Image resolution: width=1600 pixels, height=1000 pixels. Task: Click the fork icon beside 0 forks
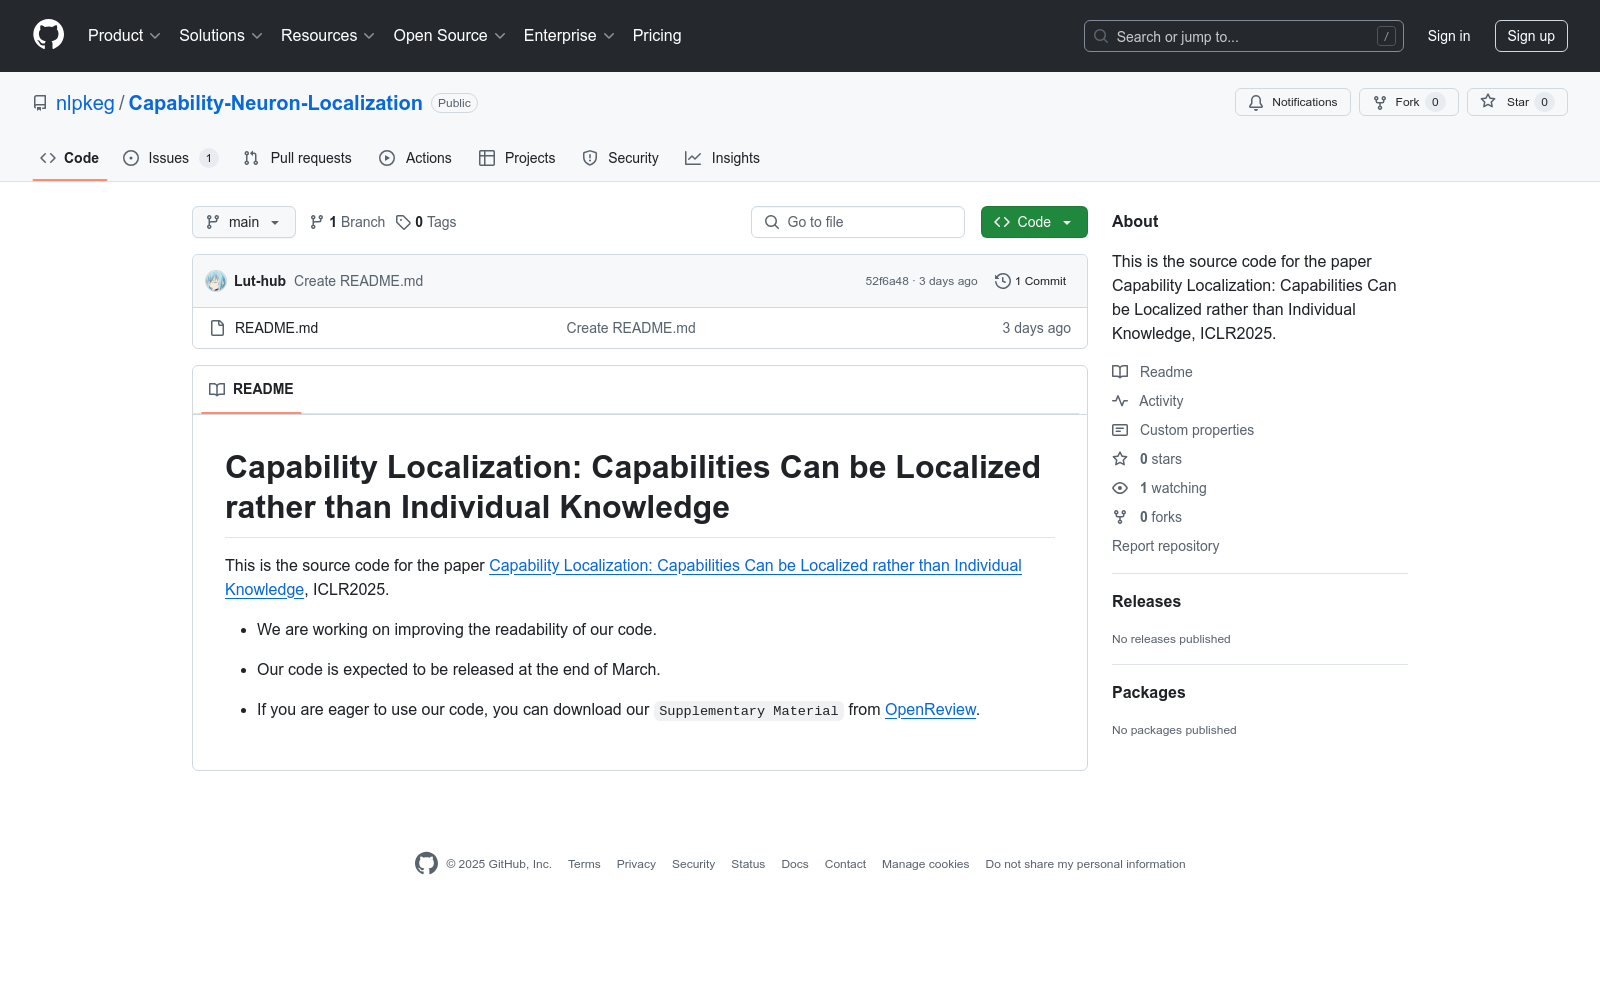click(1120, 517)
